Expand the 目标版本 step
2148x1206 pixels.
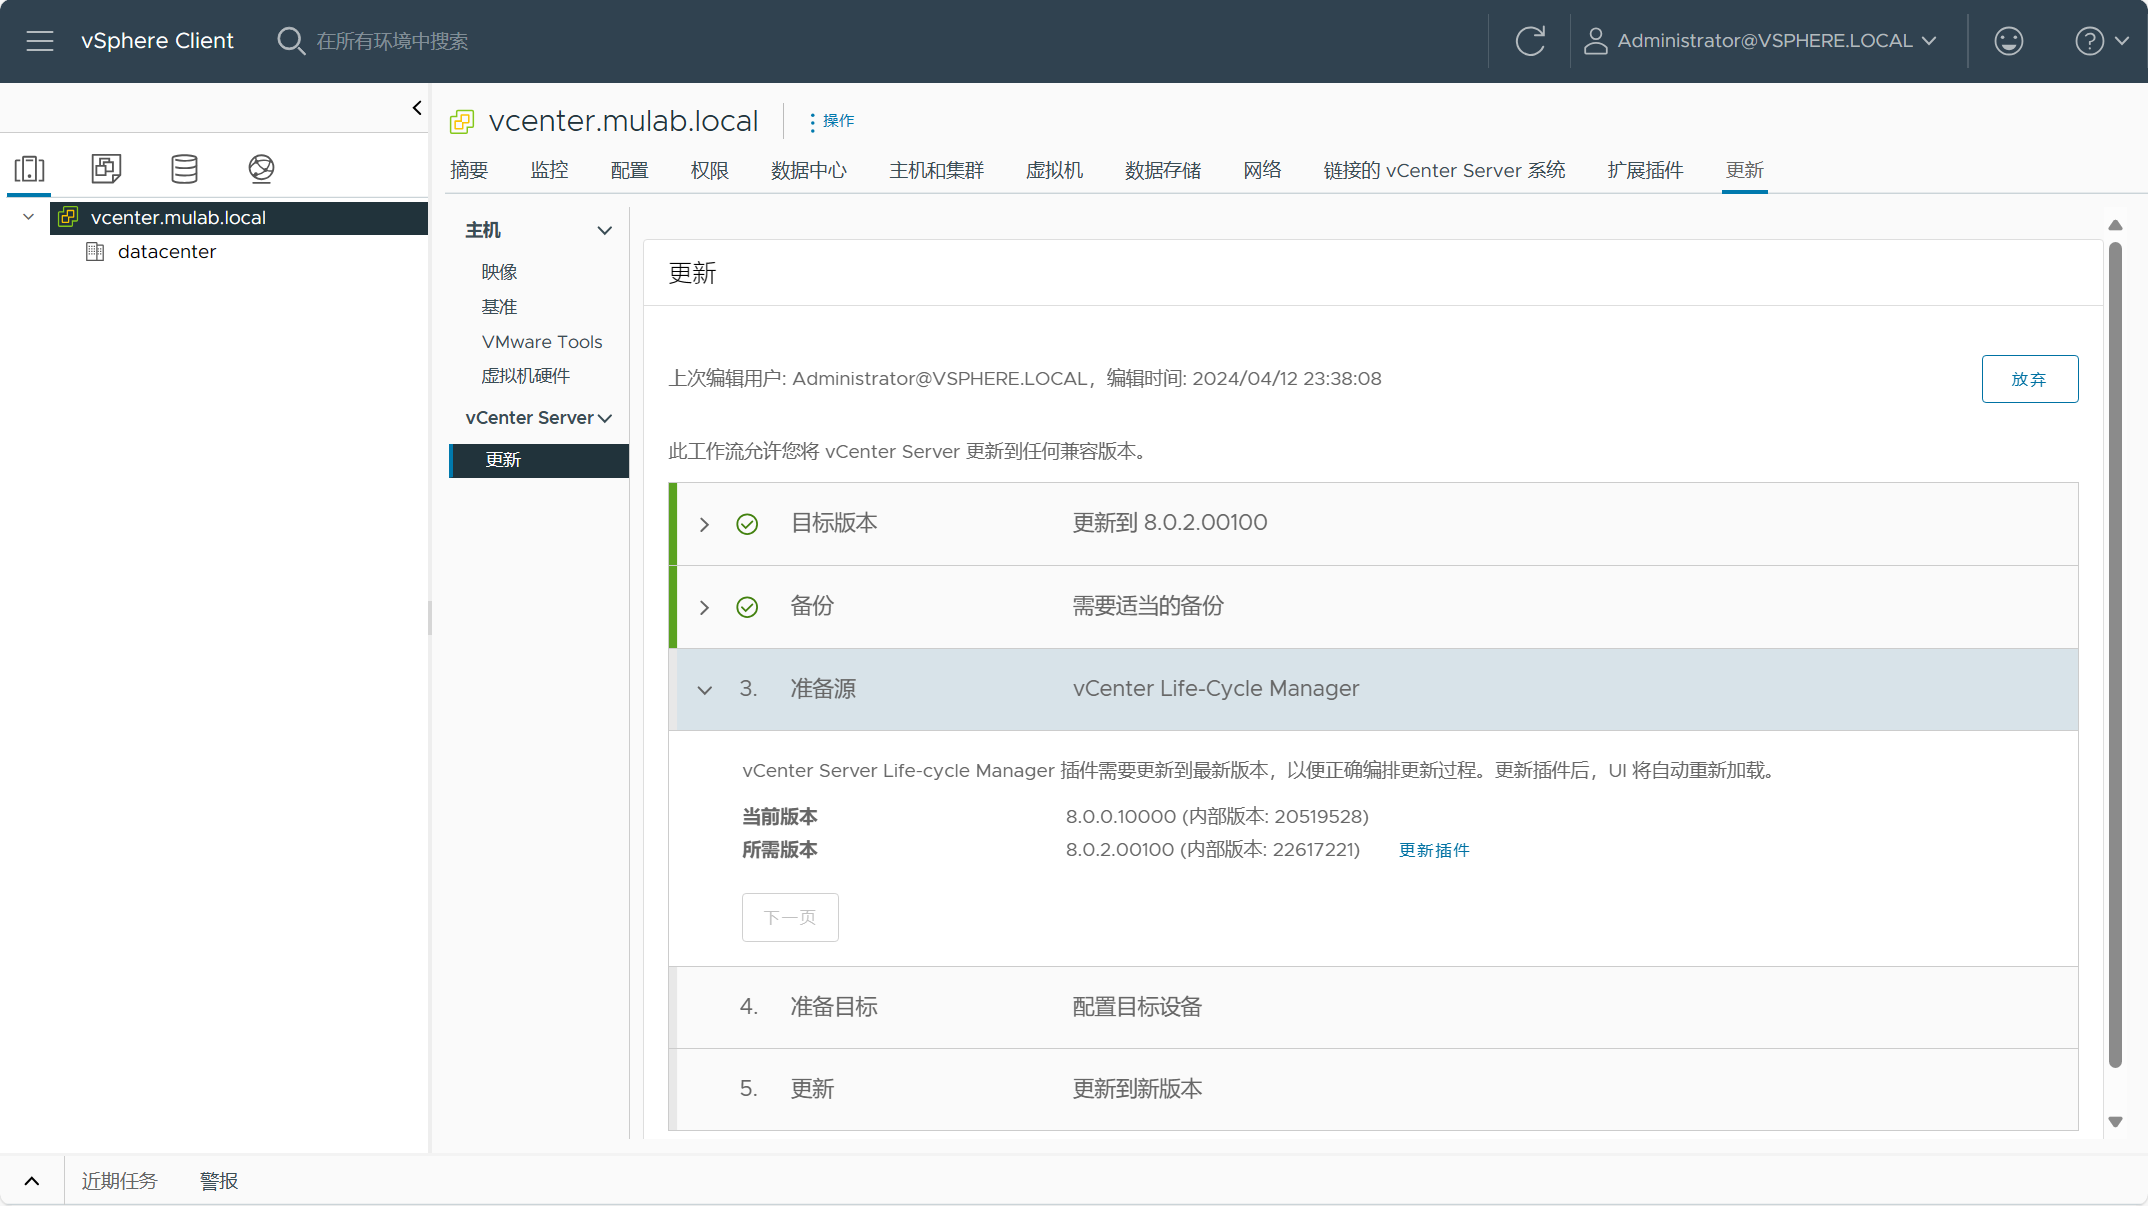(704, 524)
